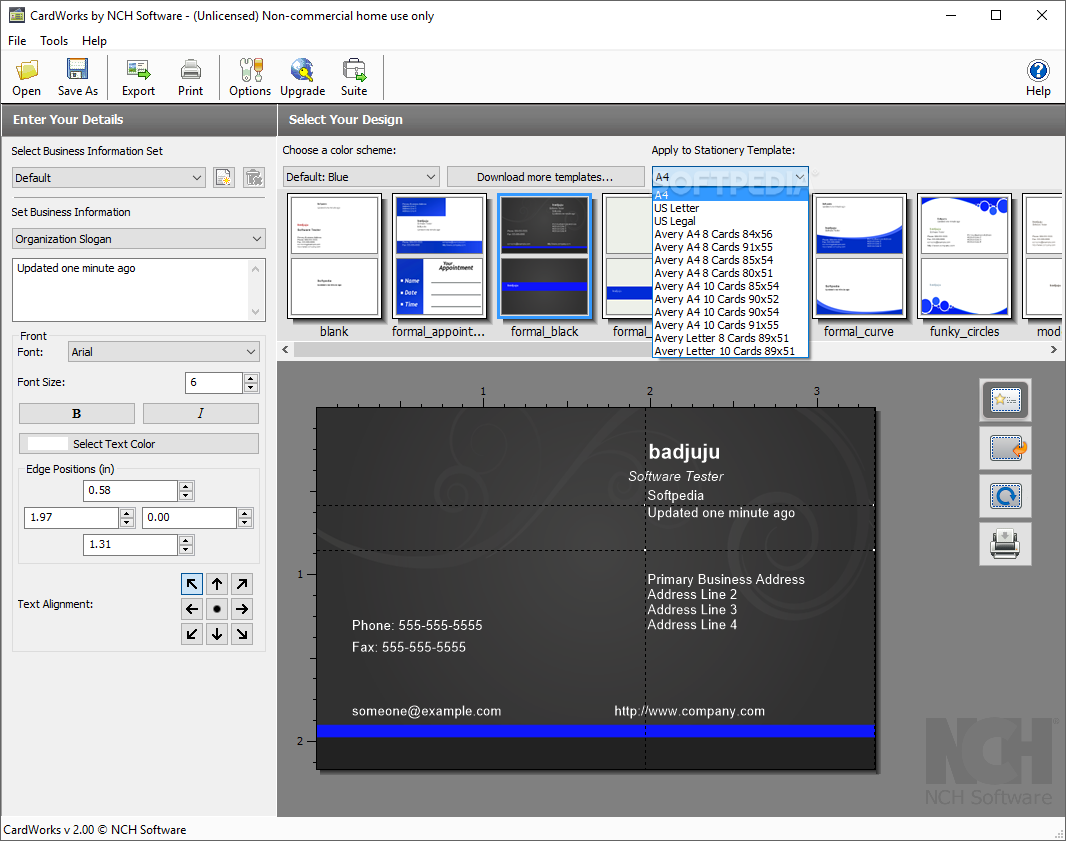Align text to the middle left

192,609
